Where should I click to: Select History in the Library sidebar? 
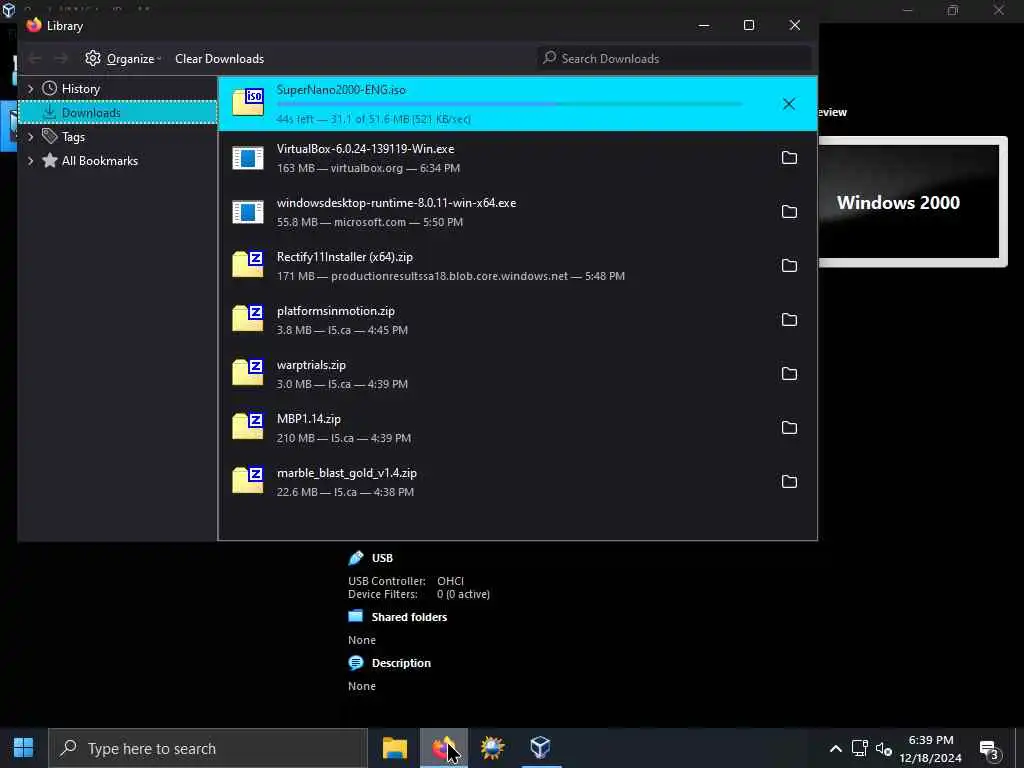pos(80,88)
